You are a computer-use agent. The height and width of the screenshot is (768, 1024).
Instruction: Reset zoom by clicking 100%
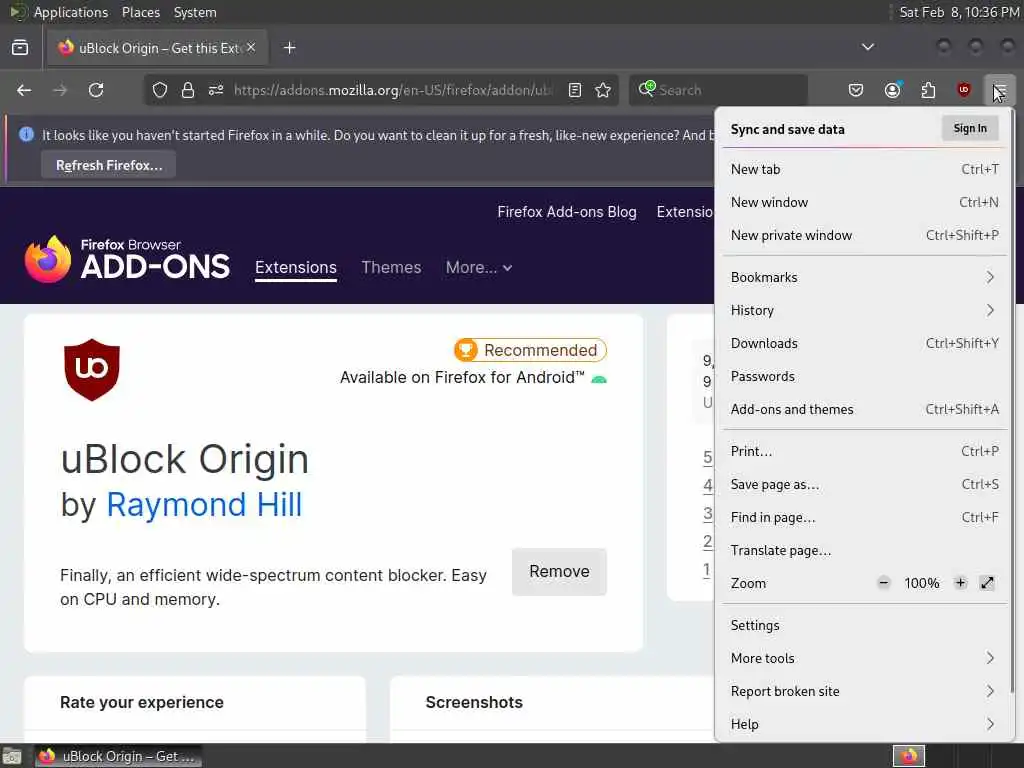tap(921, 583)
